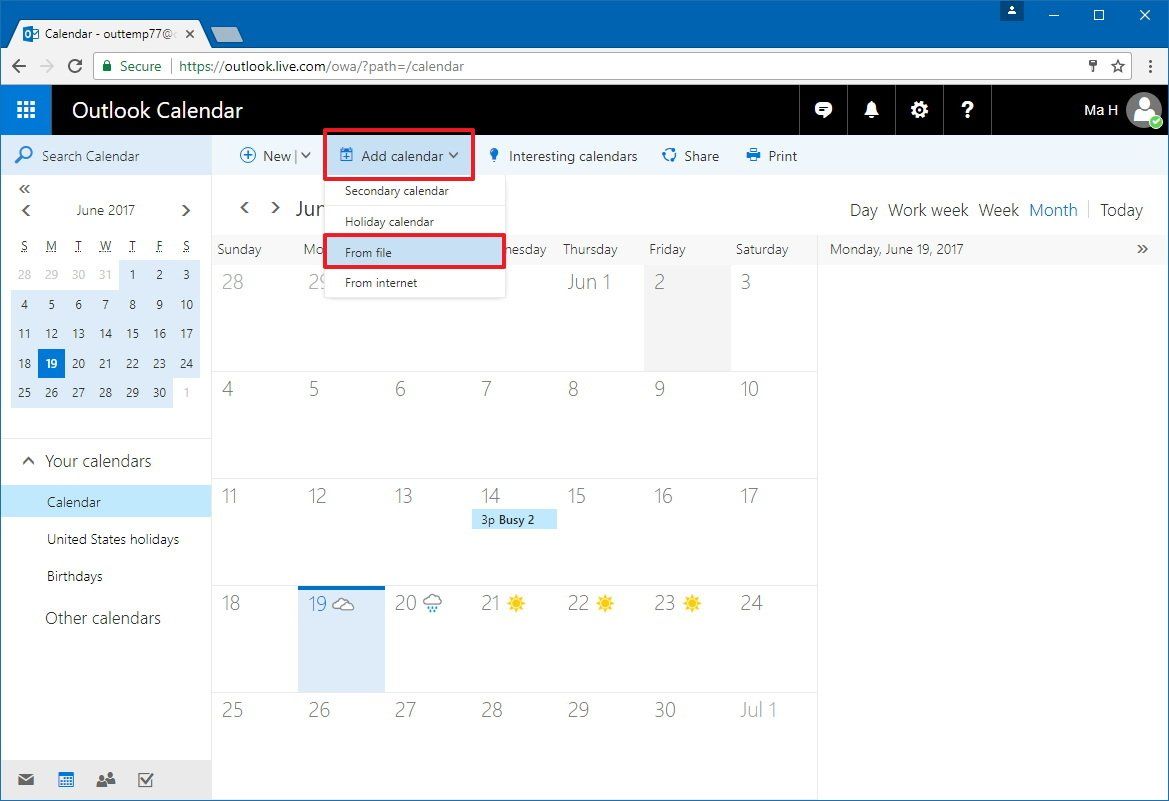Select June 23 cell in month grid
The width and height of the screenshot is (1169, 801).
(x=687, y=639)
